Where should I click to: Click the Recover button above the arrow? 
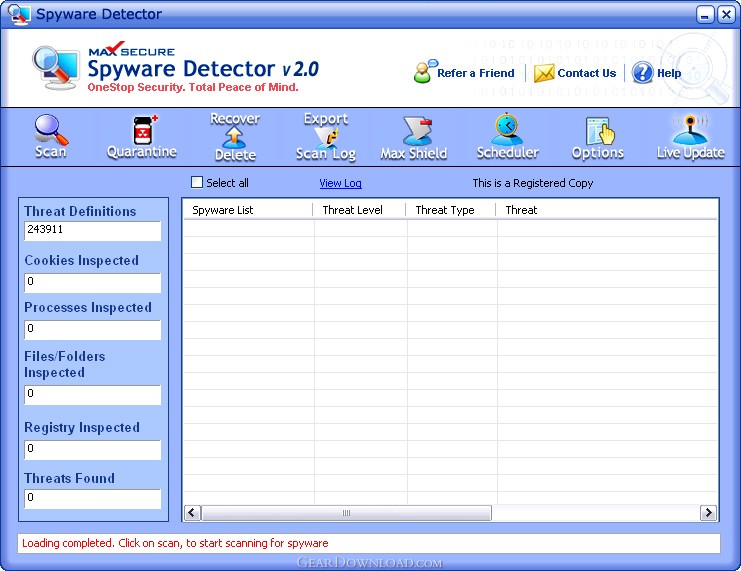click(x=235, y=119)
